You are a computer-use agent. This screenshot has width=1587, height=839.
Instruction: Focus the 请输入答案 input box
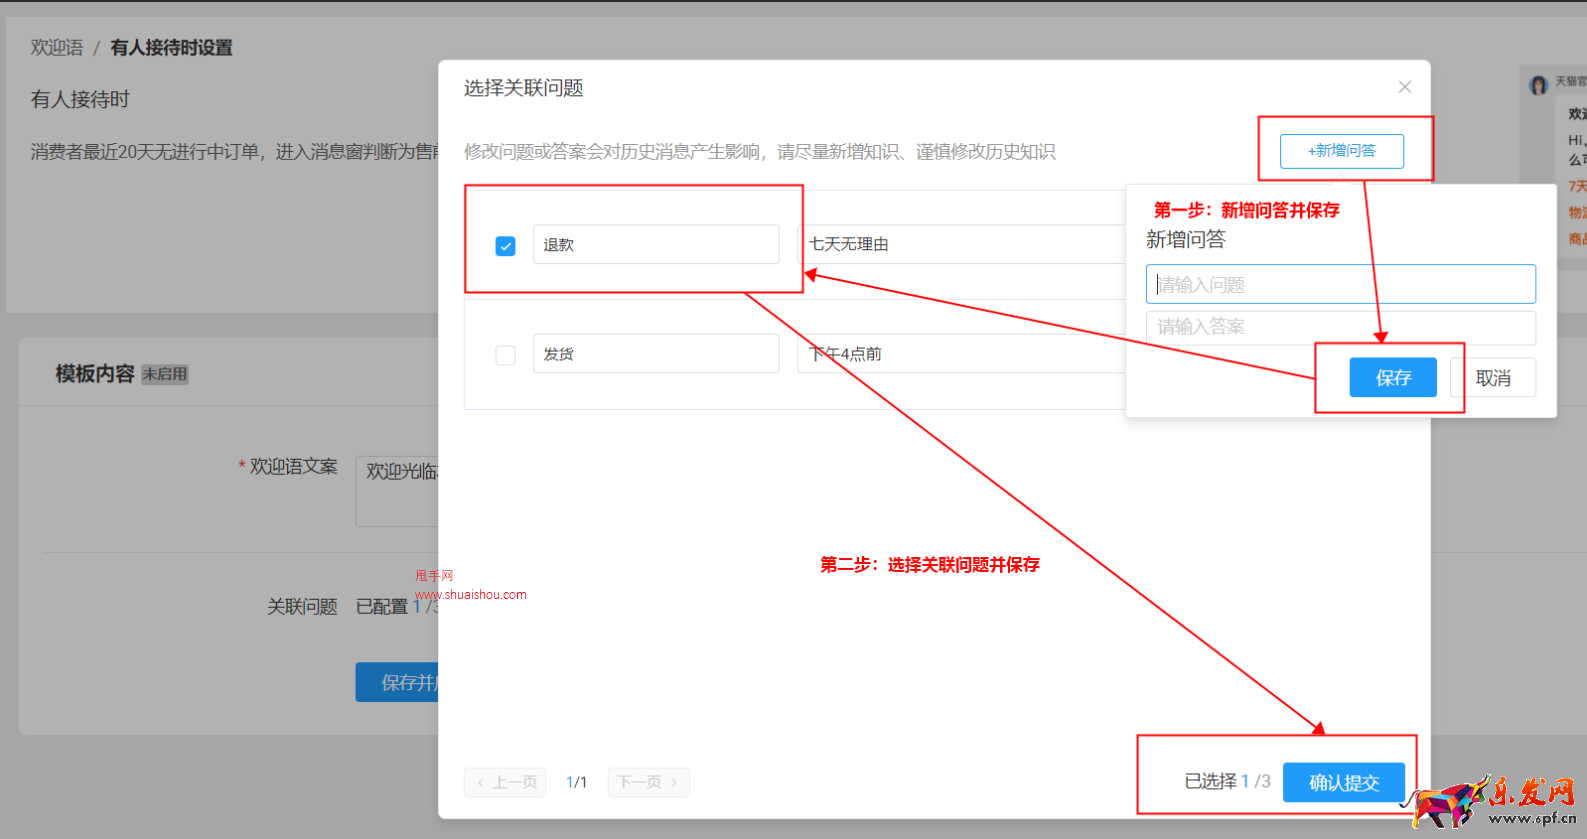point(1340,327)
